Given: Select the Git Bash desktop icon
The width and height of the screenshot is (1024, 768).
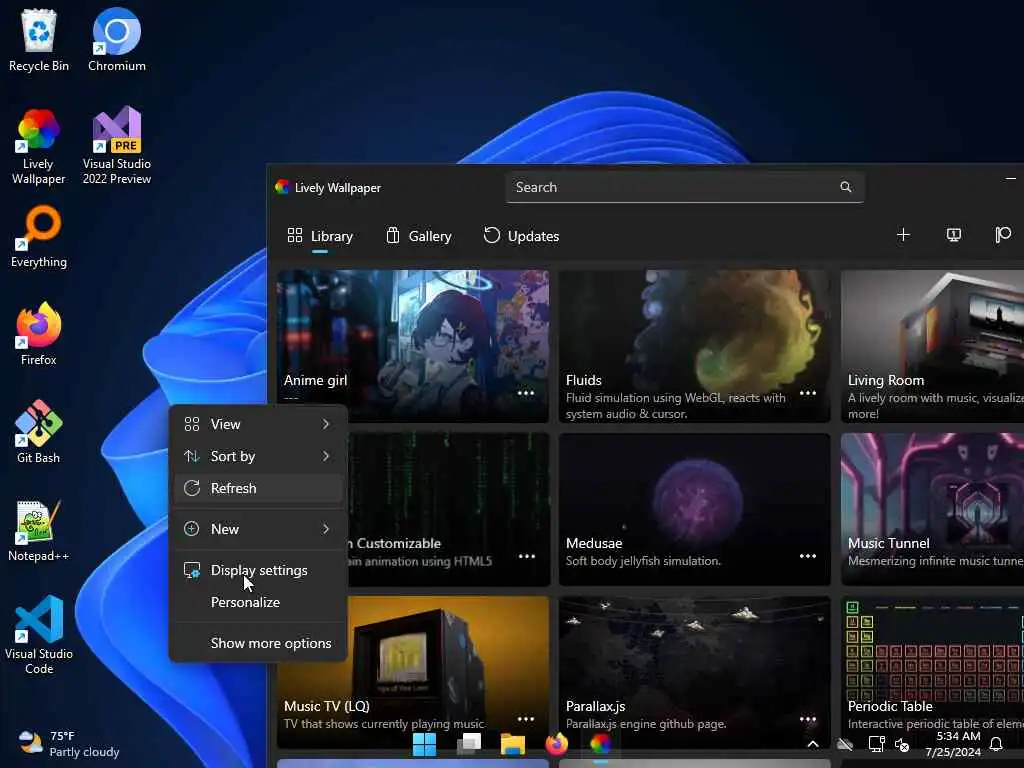Looking at the screenshot, I should pos(39,432).
